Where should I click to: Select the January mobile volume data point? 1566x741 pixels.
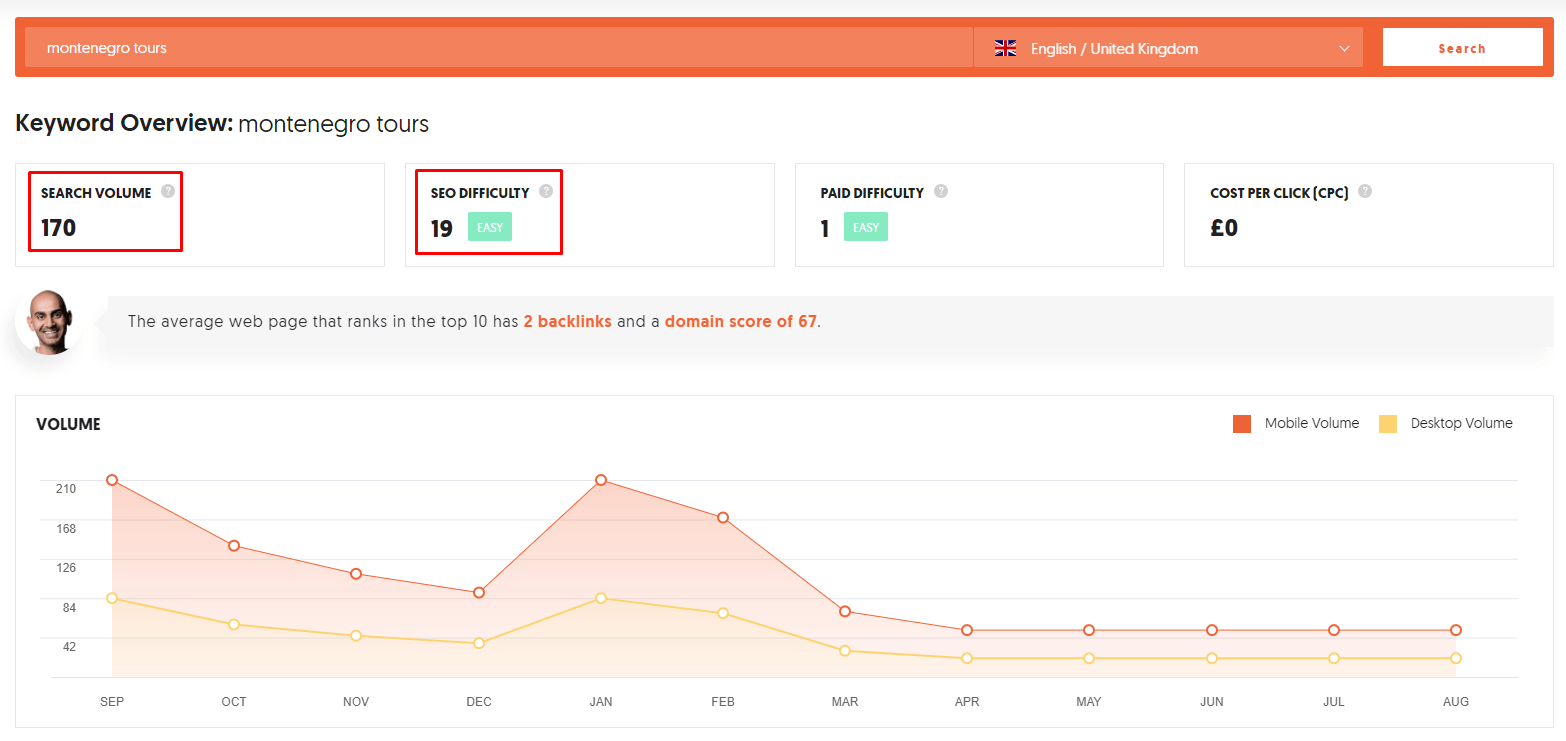click(x=601, y=480)
